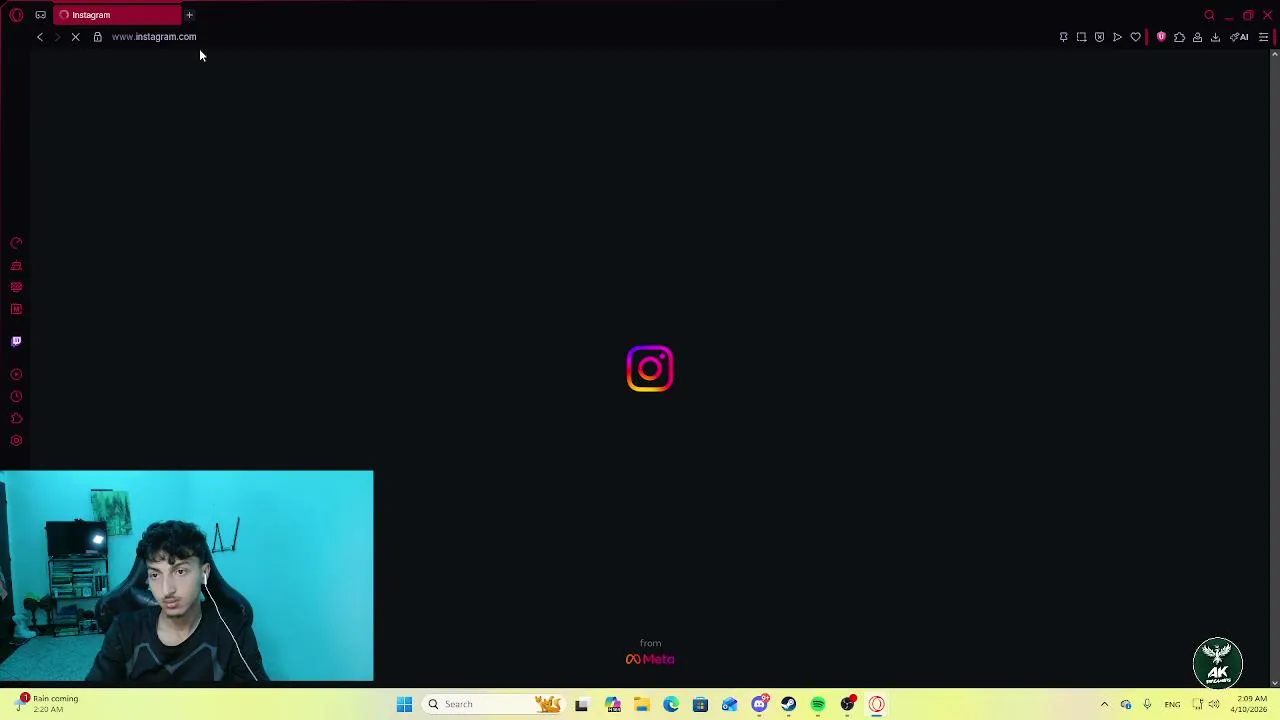Open the AI assistant button
This screenshot has width=1280, height=720.
1239,37
